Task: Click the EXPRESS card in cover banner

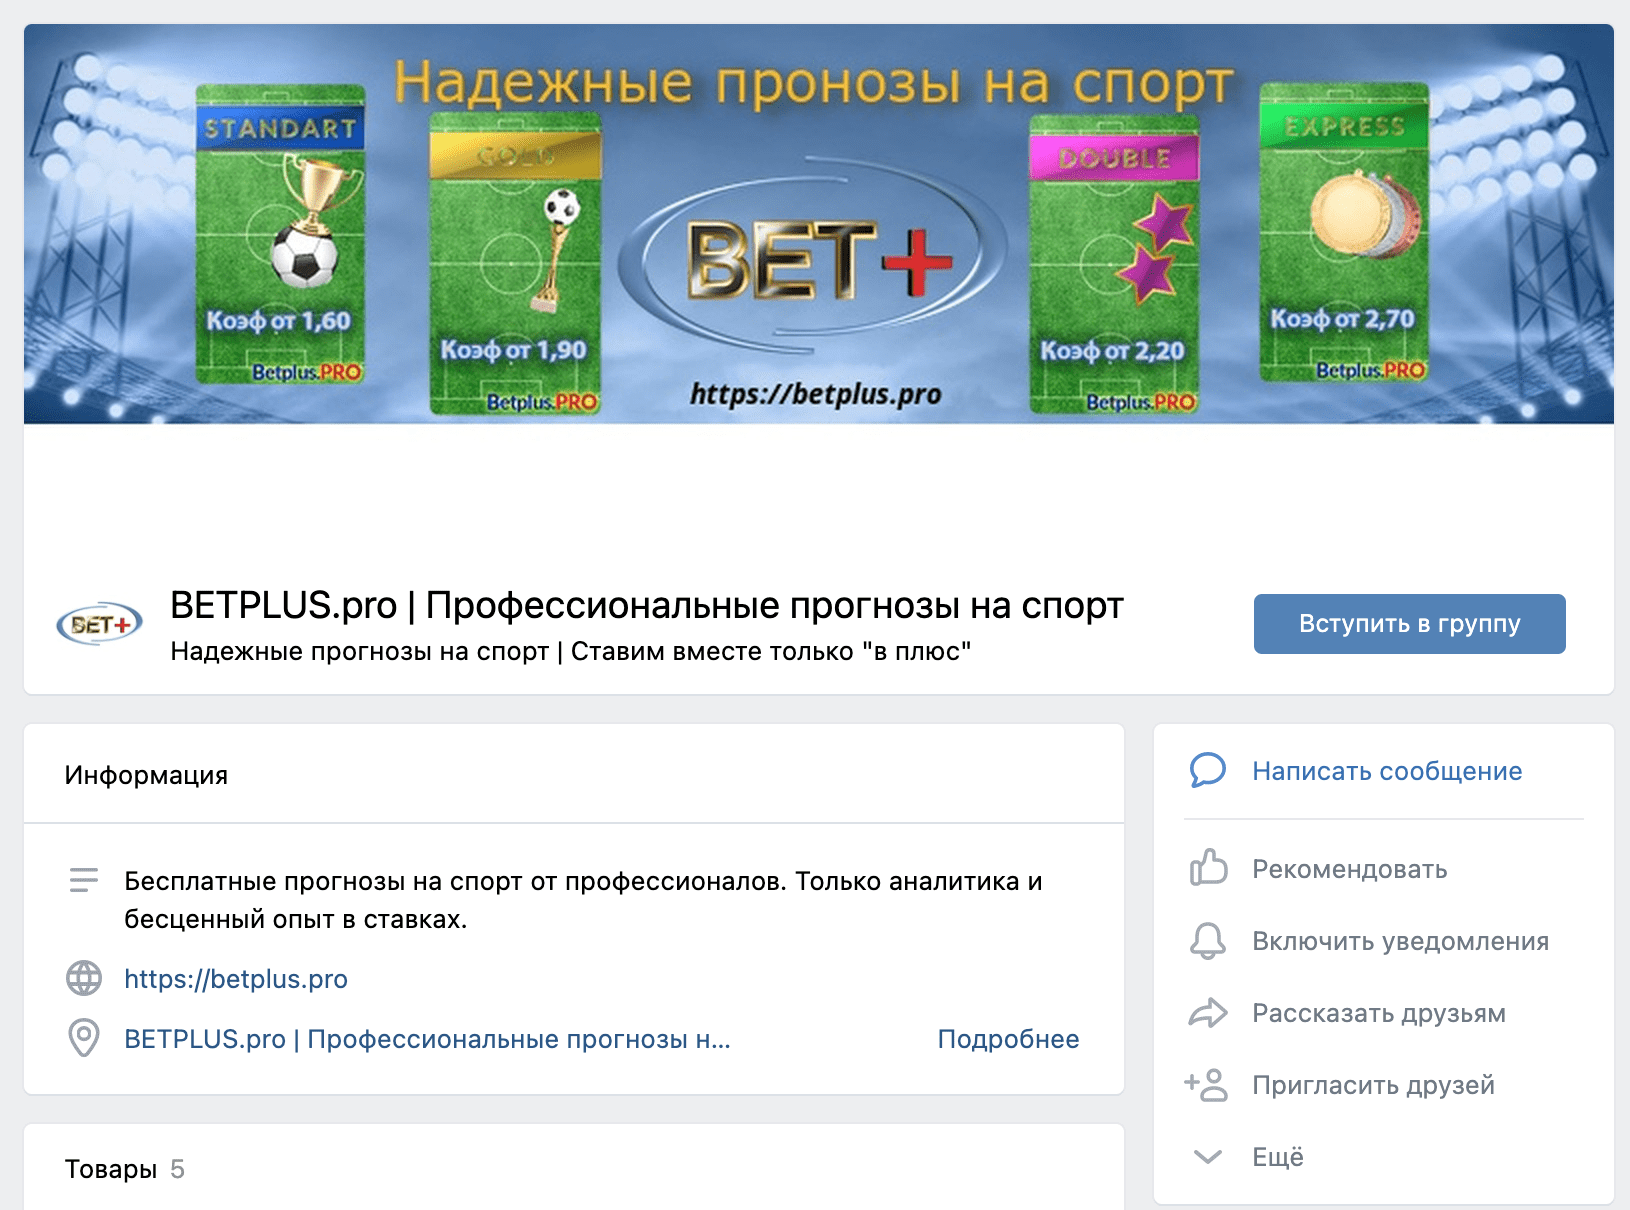Action: [x=1344, y=232]
